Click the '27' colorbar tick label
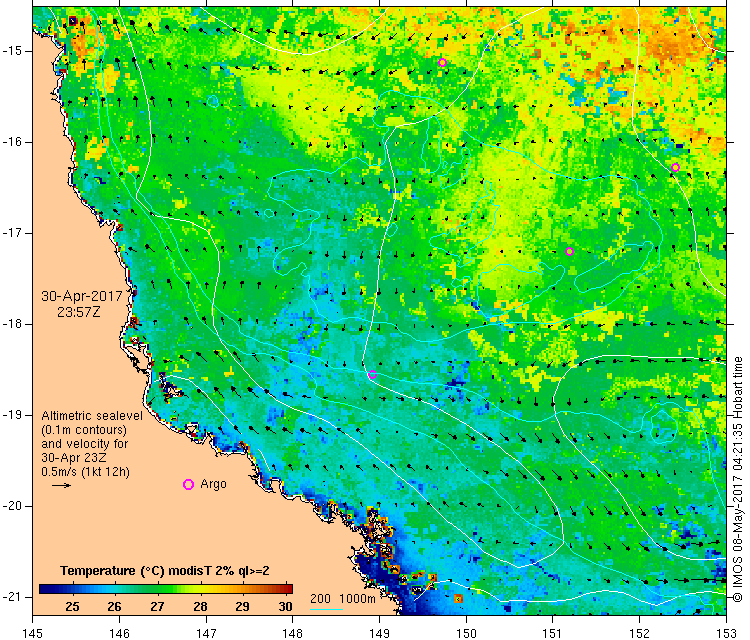 point(157,607)
